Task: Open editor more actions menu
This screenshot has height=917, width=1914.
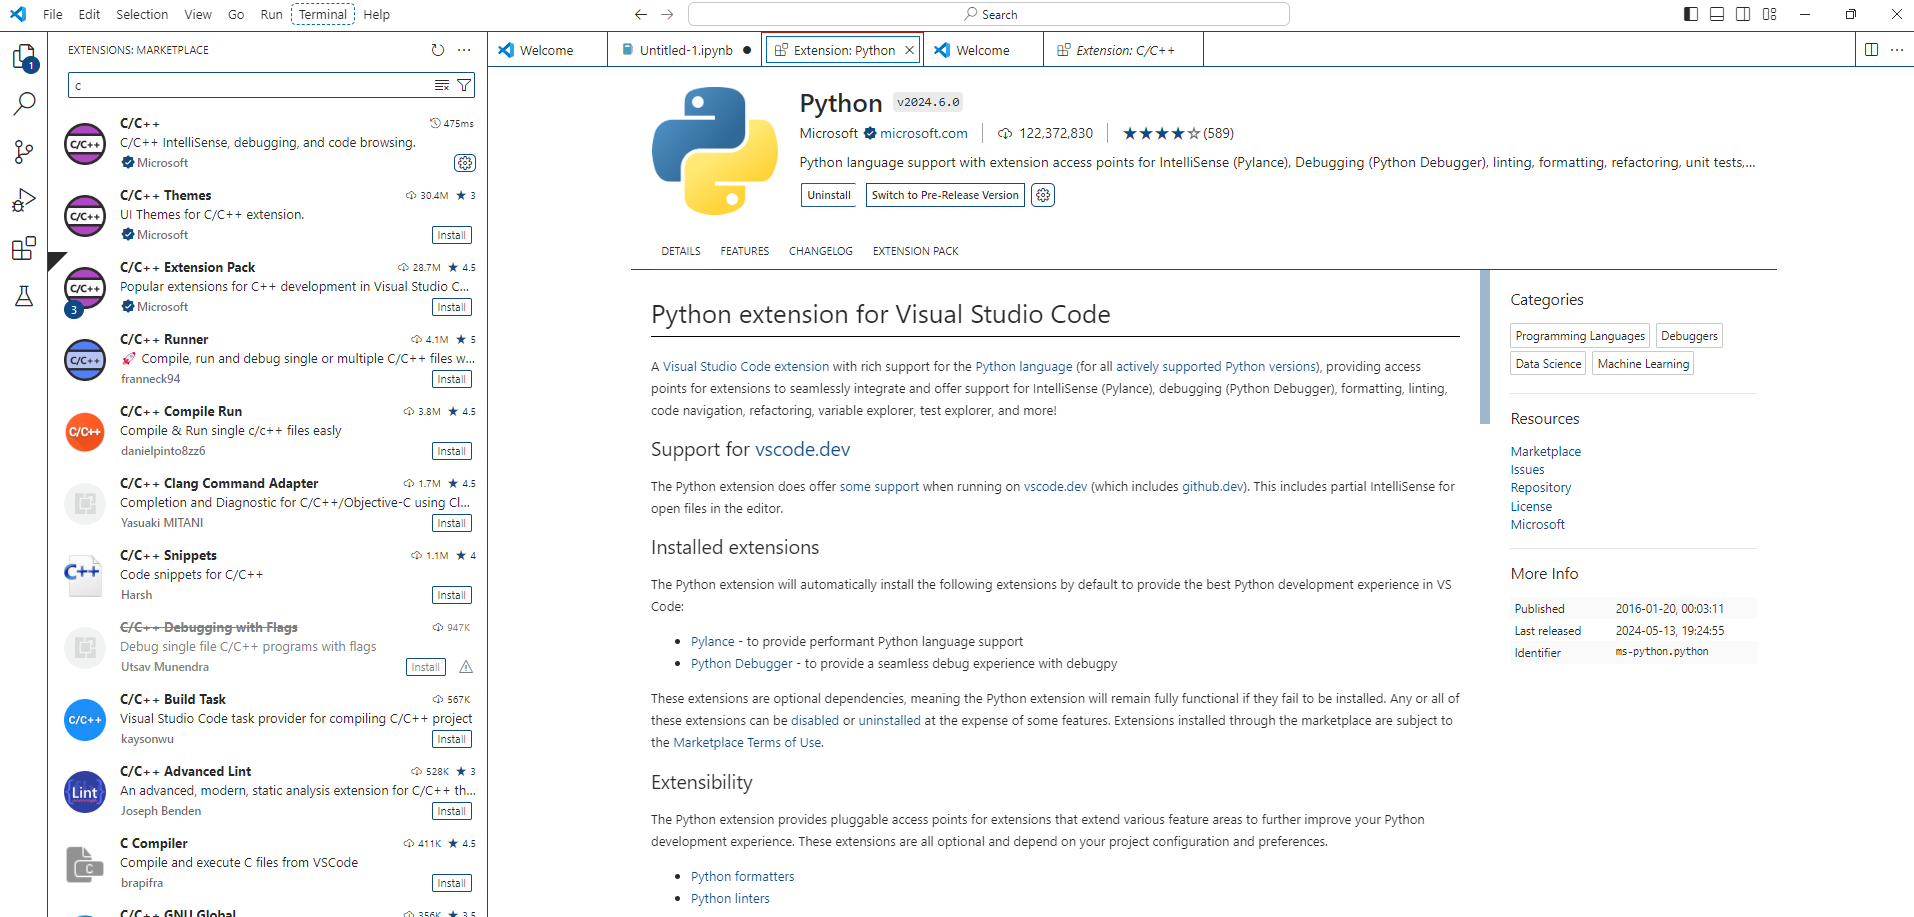Action: pyautogui.click(x=1897, y=50)
